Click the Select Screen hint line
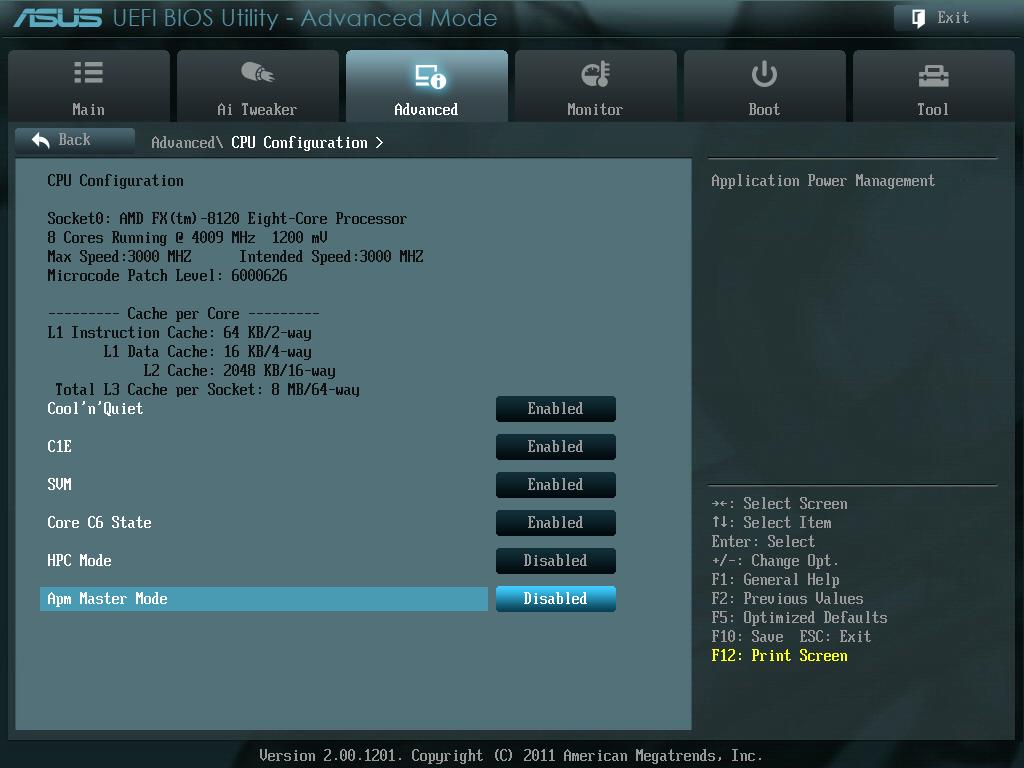1024x768 pixels. point(780,504)
